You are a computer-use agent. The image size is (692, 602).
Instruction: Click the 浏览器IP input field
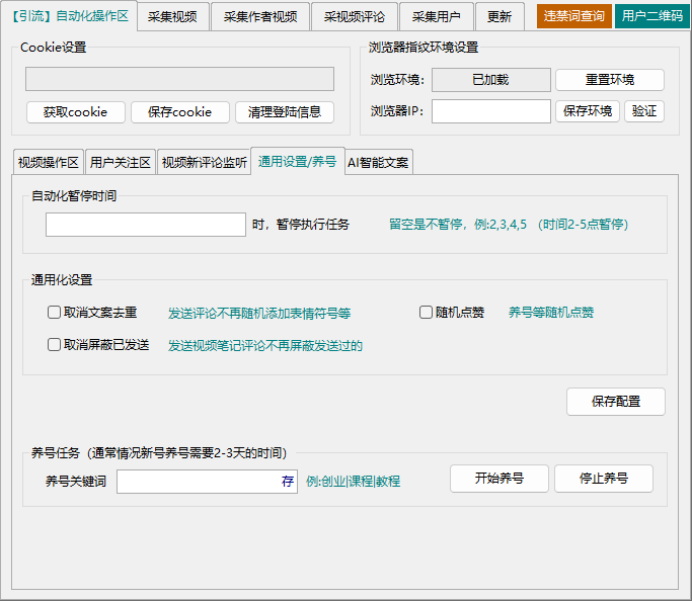click(491, 111)
